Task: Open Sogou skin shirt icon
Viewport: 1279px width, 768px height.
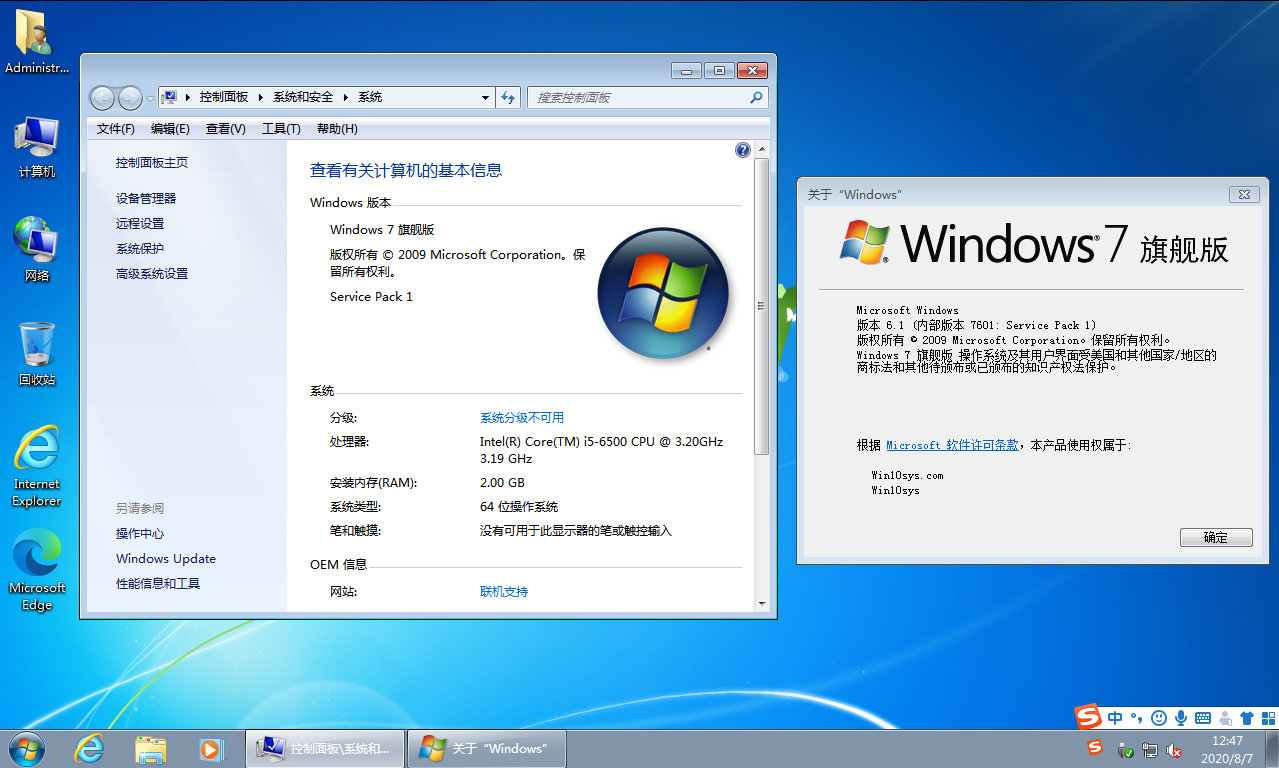Action: click(1247, 718)
